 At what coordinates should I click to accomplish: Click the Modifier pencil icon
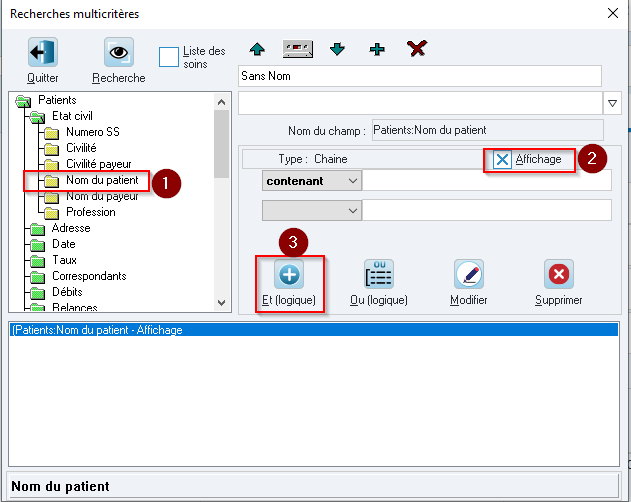[469, 274]
